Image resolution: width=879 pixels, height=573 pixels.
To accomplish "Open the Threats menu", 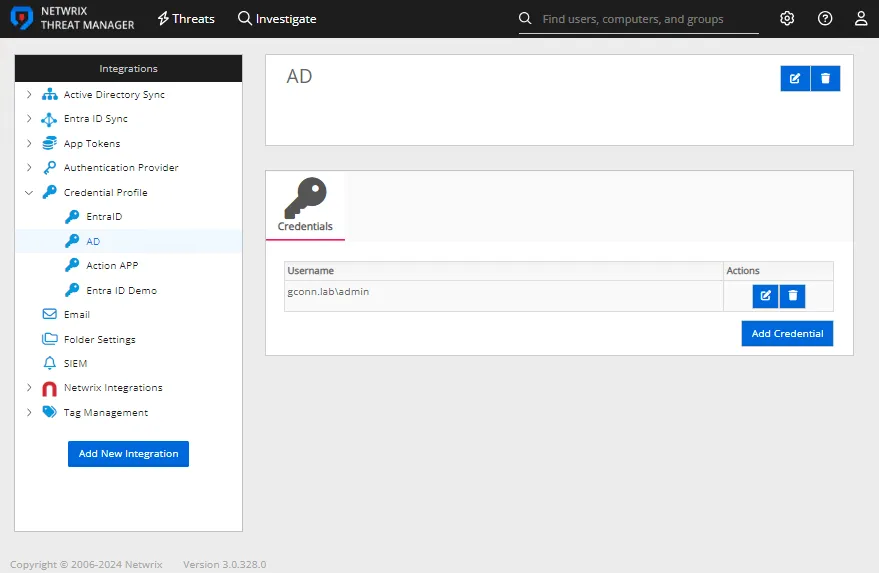I will click(186, 19).
